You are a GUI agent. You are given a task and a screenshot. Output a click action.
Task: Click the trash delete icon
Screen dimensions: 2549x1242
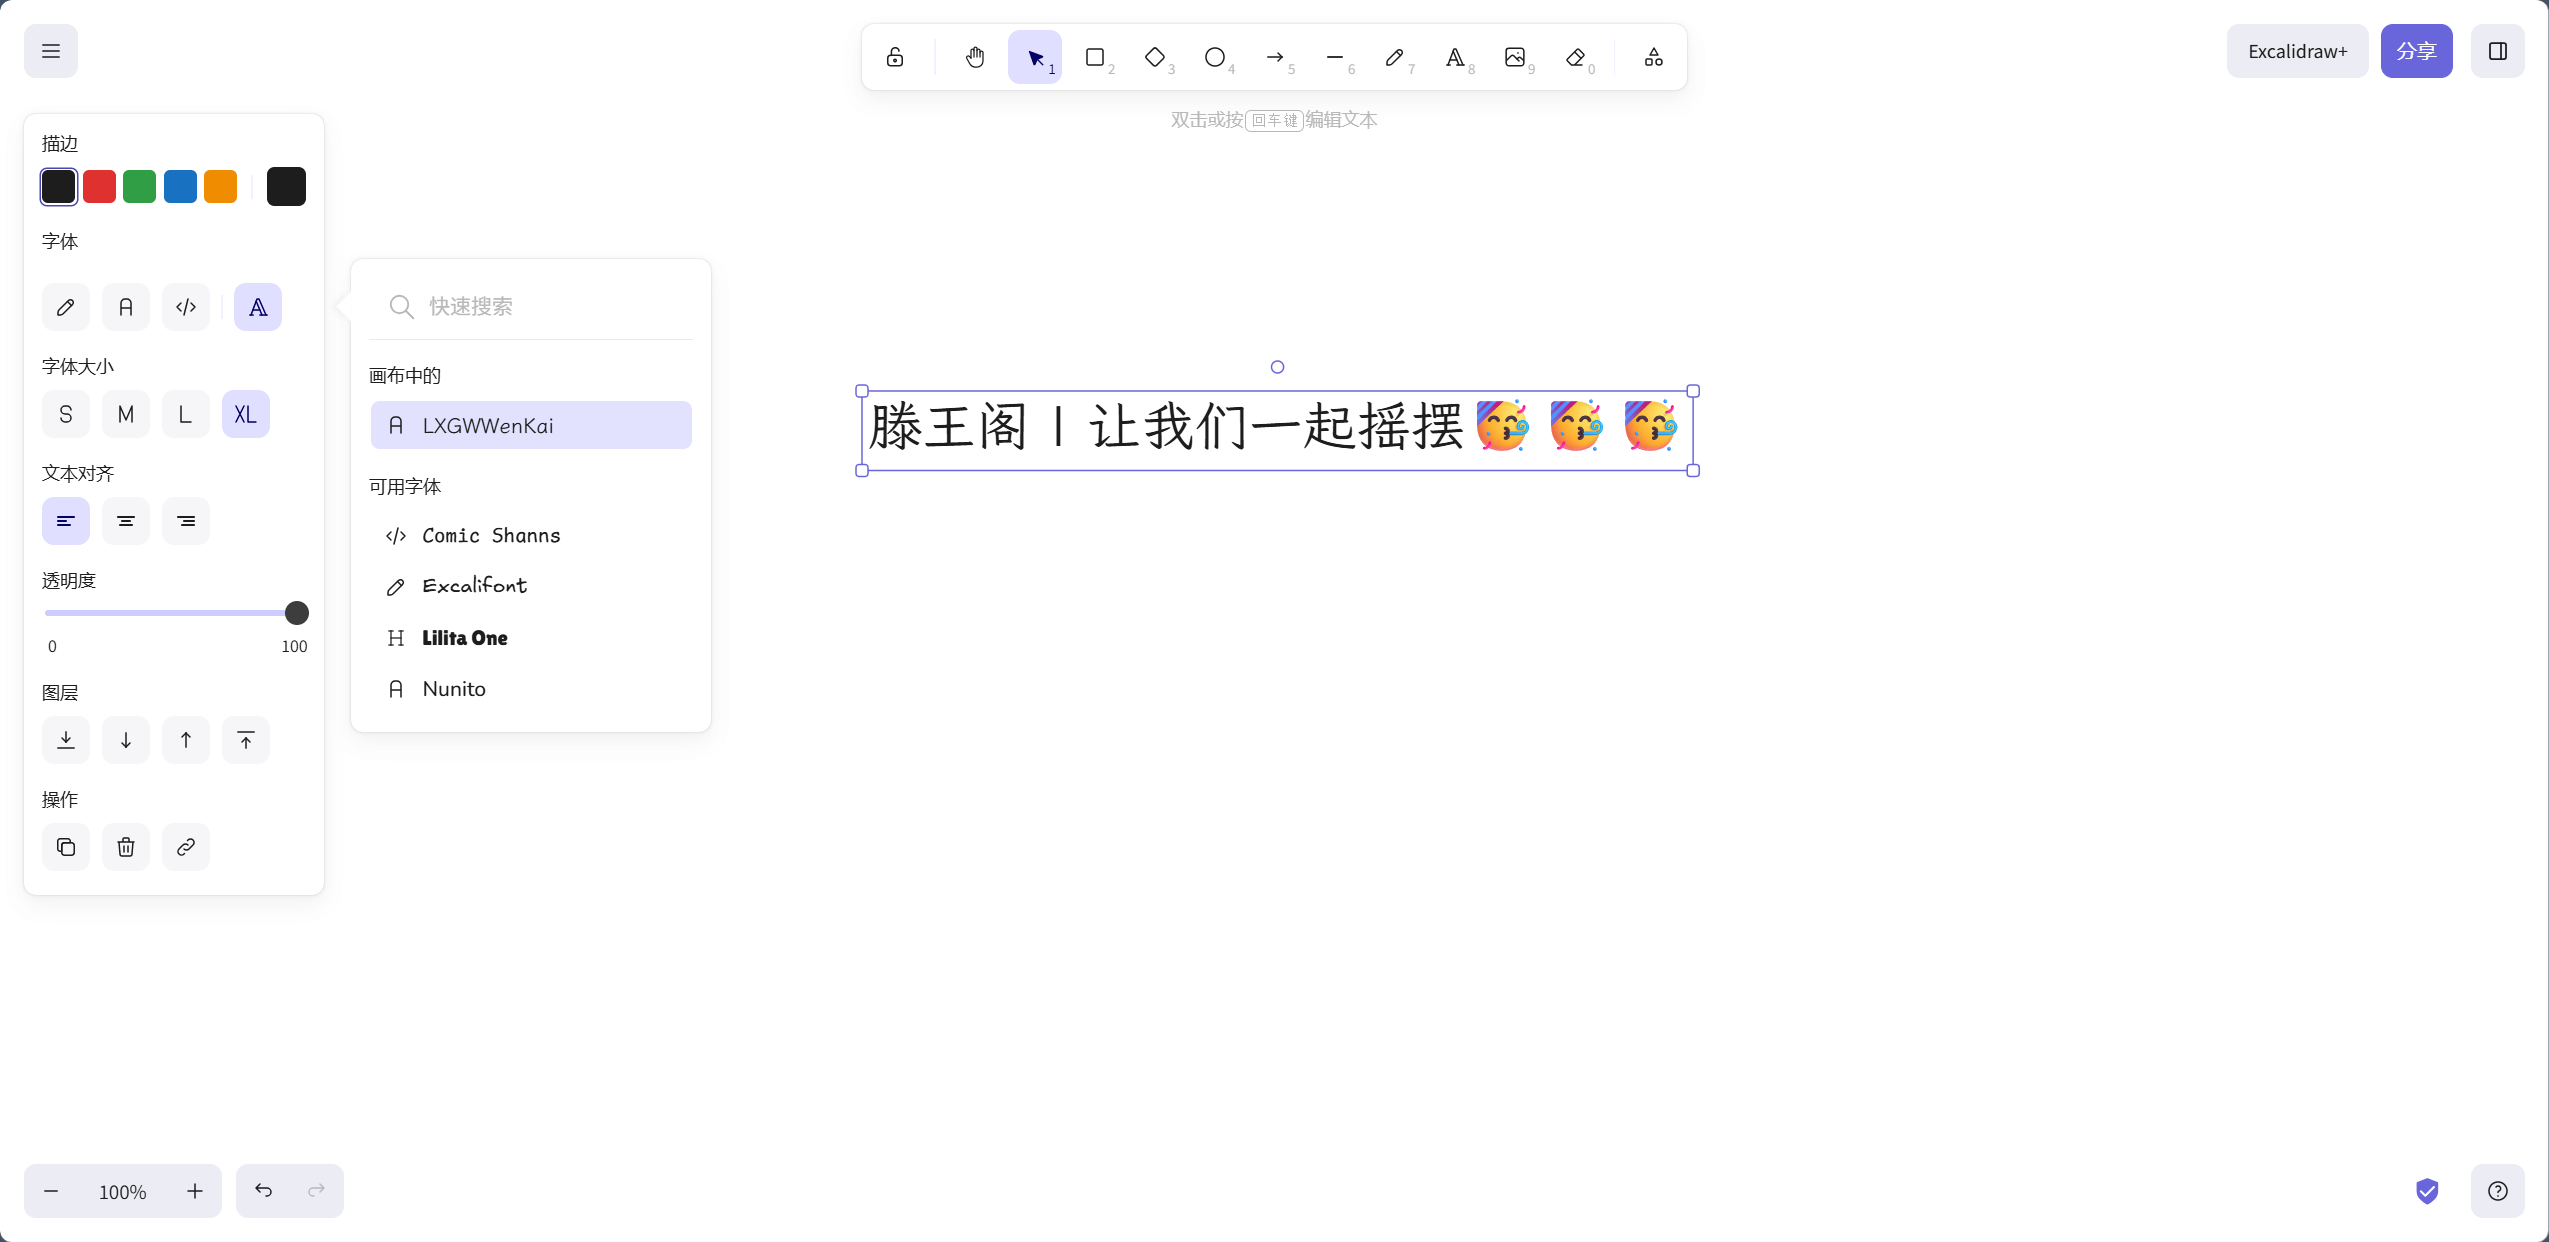[x=126, y=847]
